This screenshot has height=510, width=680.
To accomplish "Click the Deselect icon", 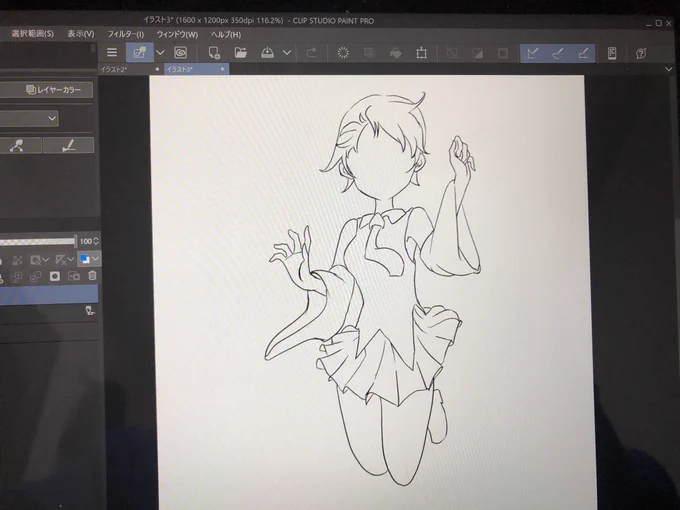I will pos(452,53).
